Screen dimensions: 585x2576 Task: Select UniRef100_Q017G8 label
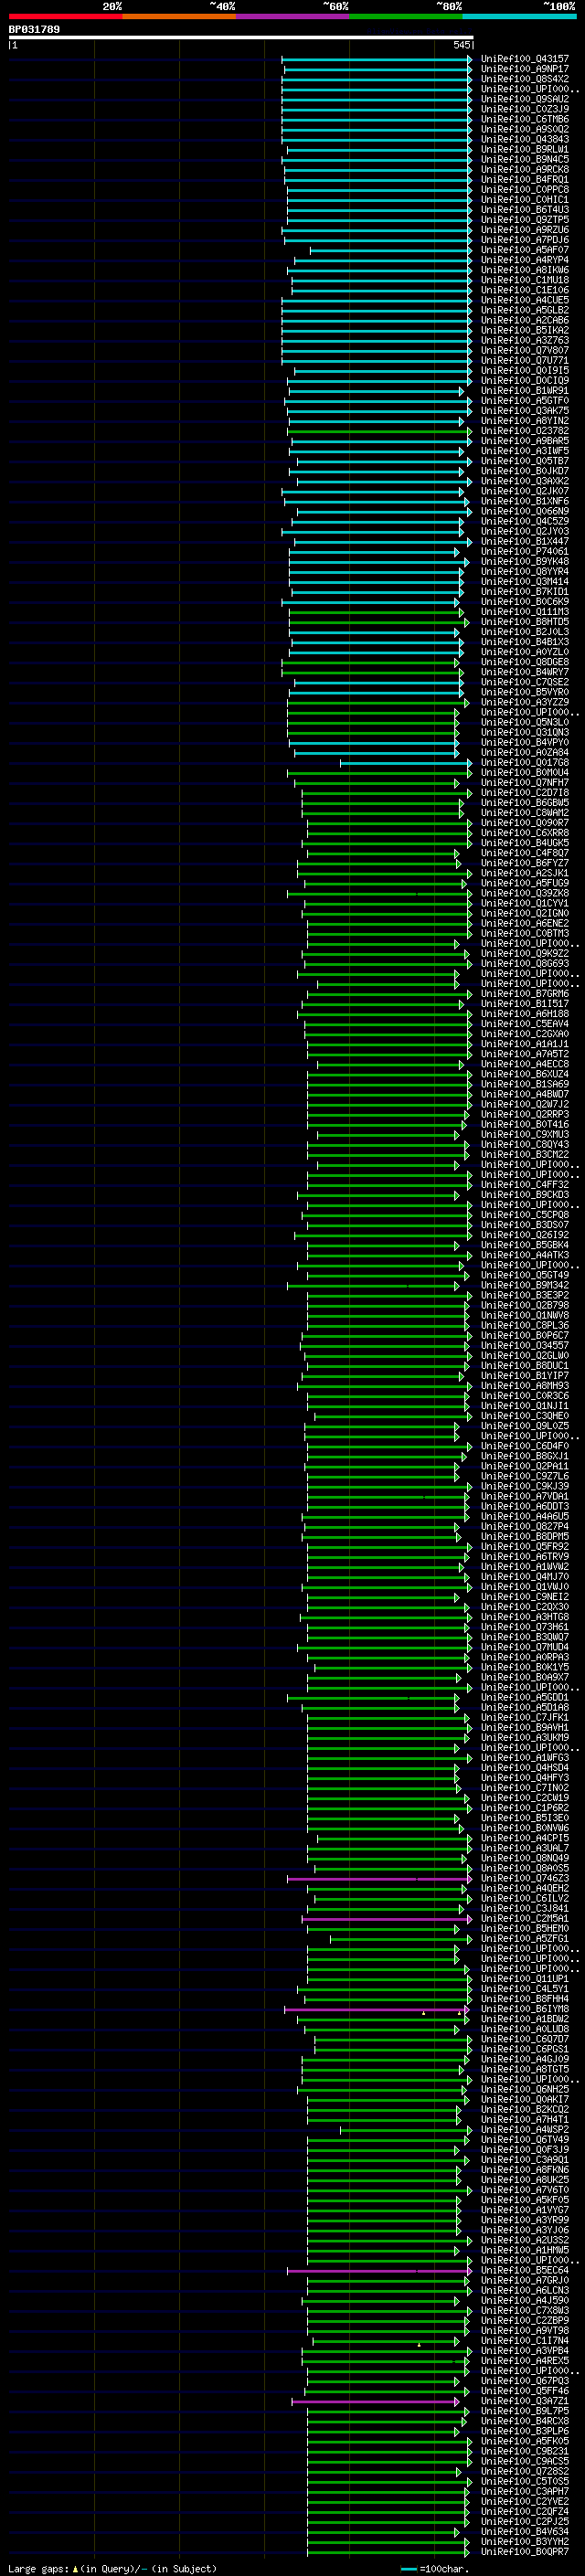[525, 763]
